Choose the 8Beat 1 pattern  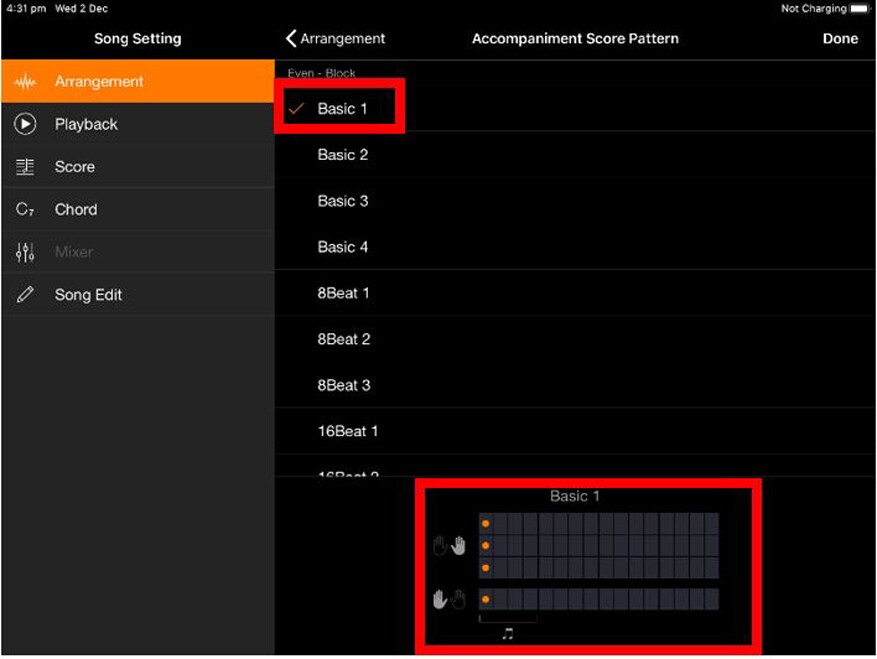[343, 293]
